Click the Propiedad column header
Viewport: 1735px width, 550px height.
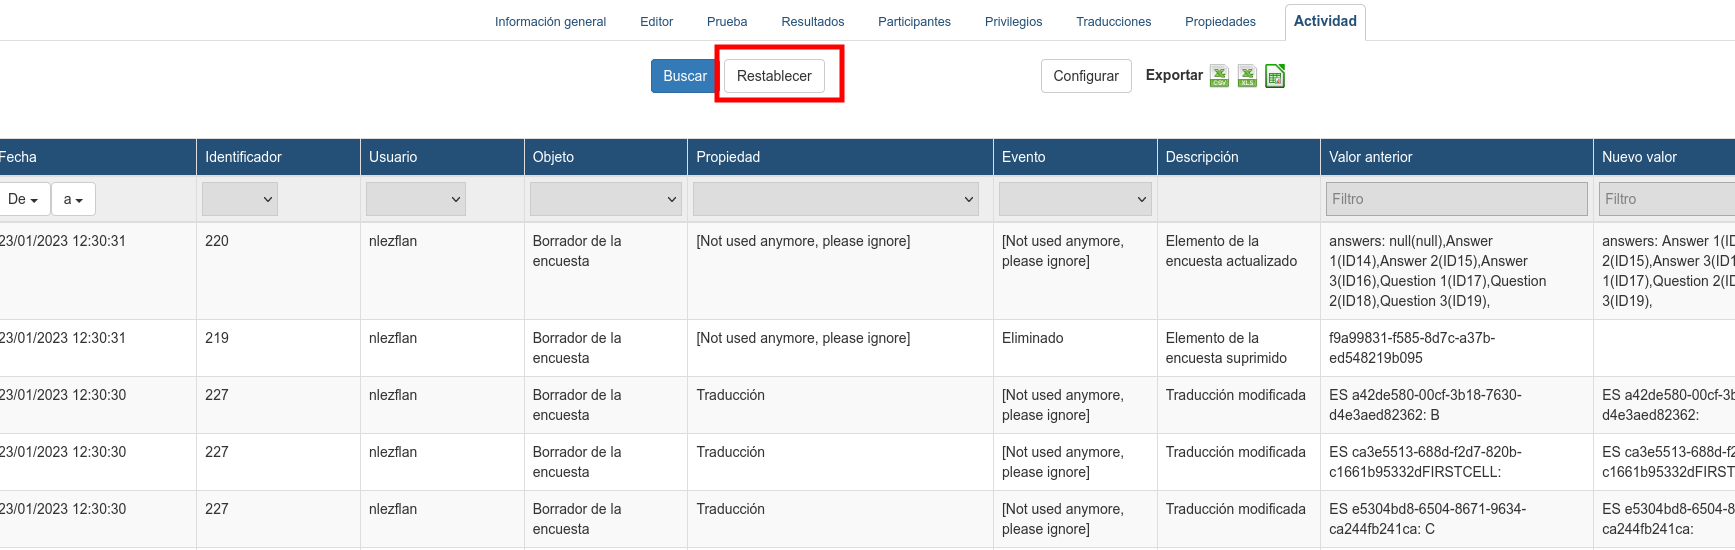(840, 157)
